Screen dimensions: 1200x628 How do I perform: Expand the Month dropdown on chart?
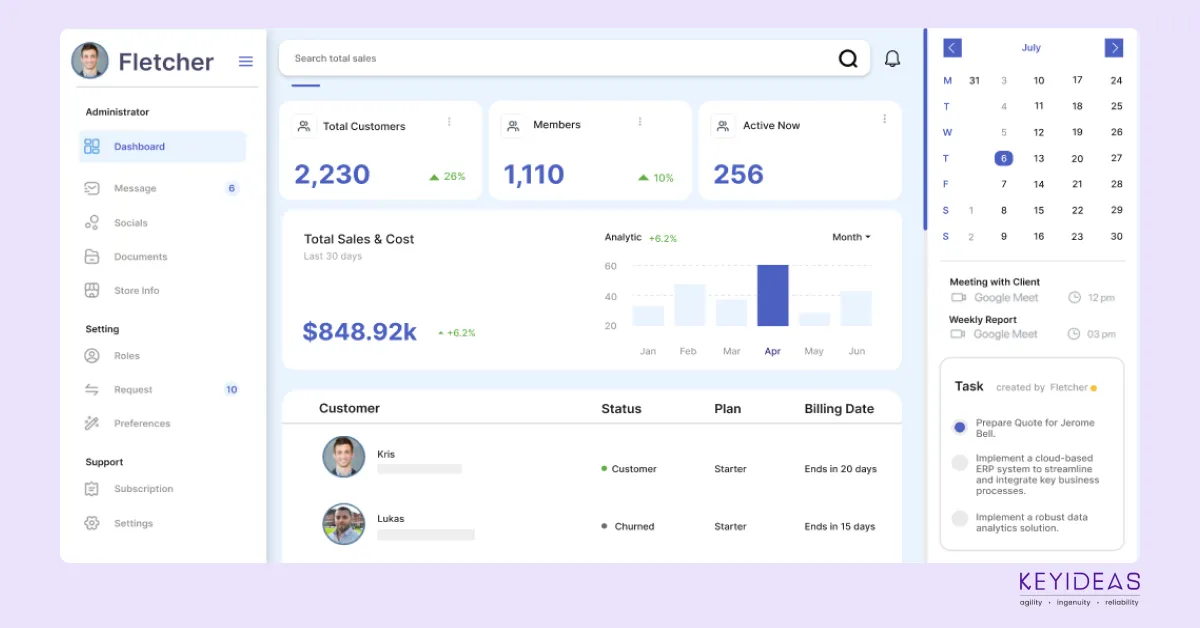tap(851, 237)
